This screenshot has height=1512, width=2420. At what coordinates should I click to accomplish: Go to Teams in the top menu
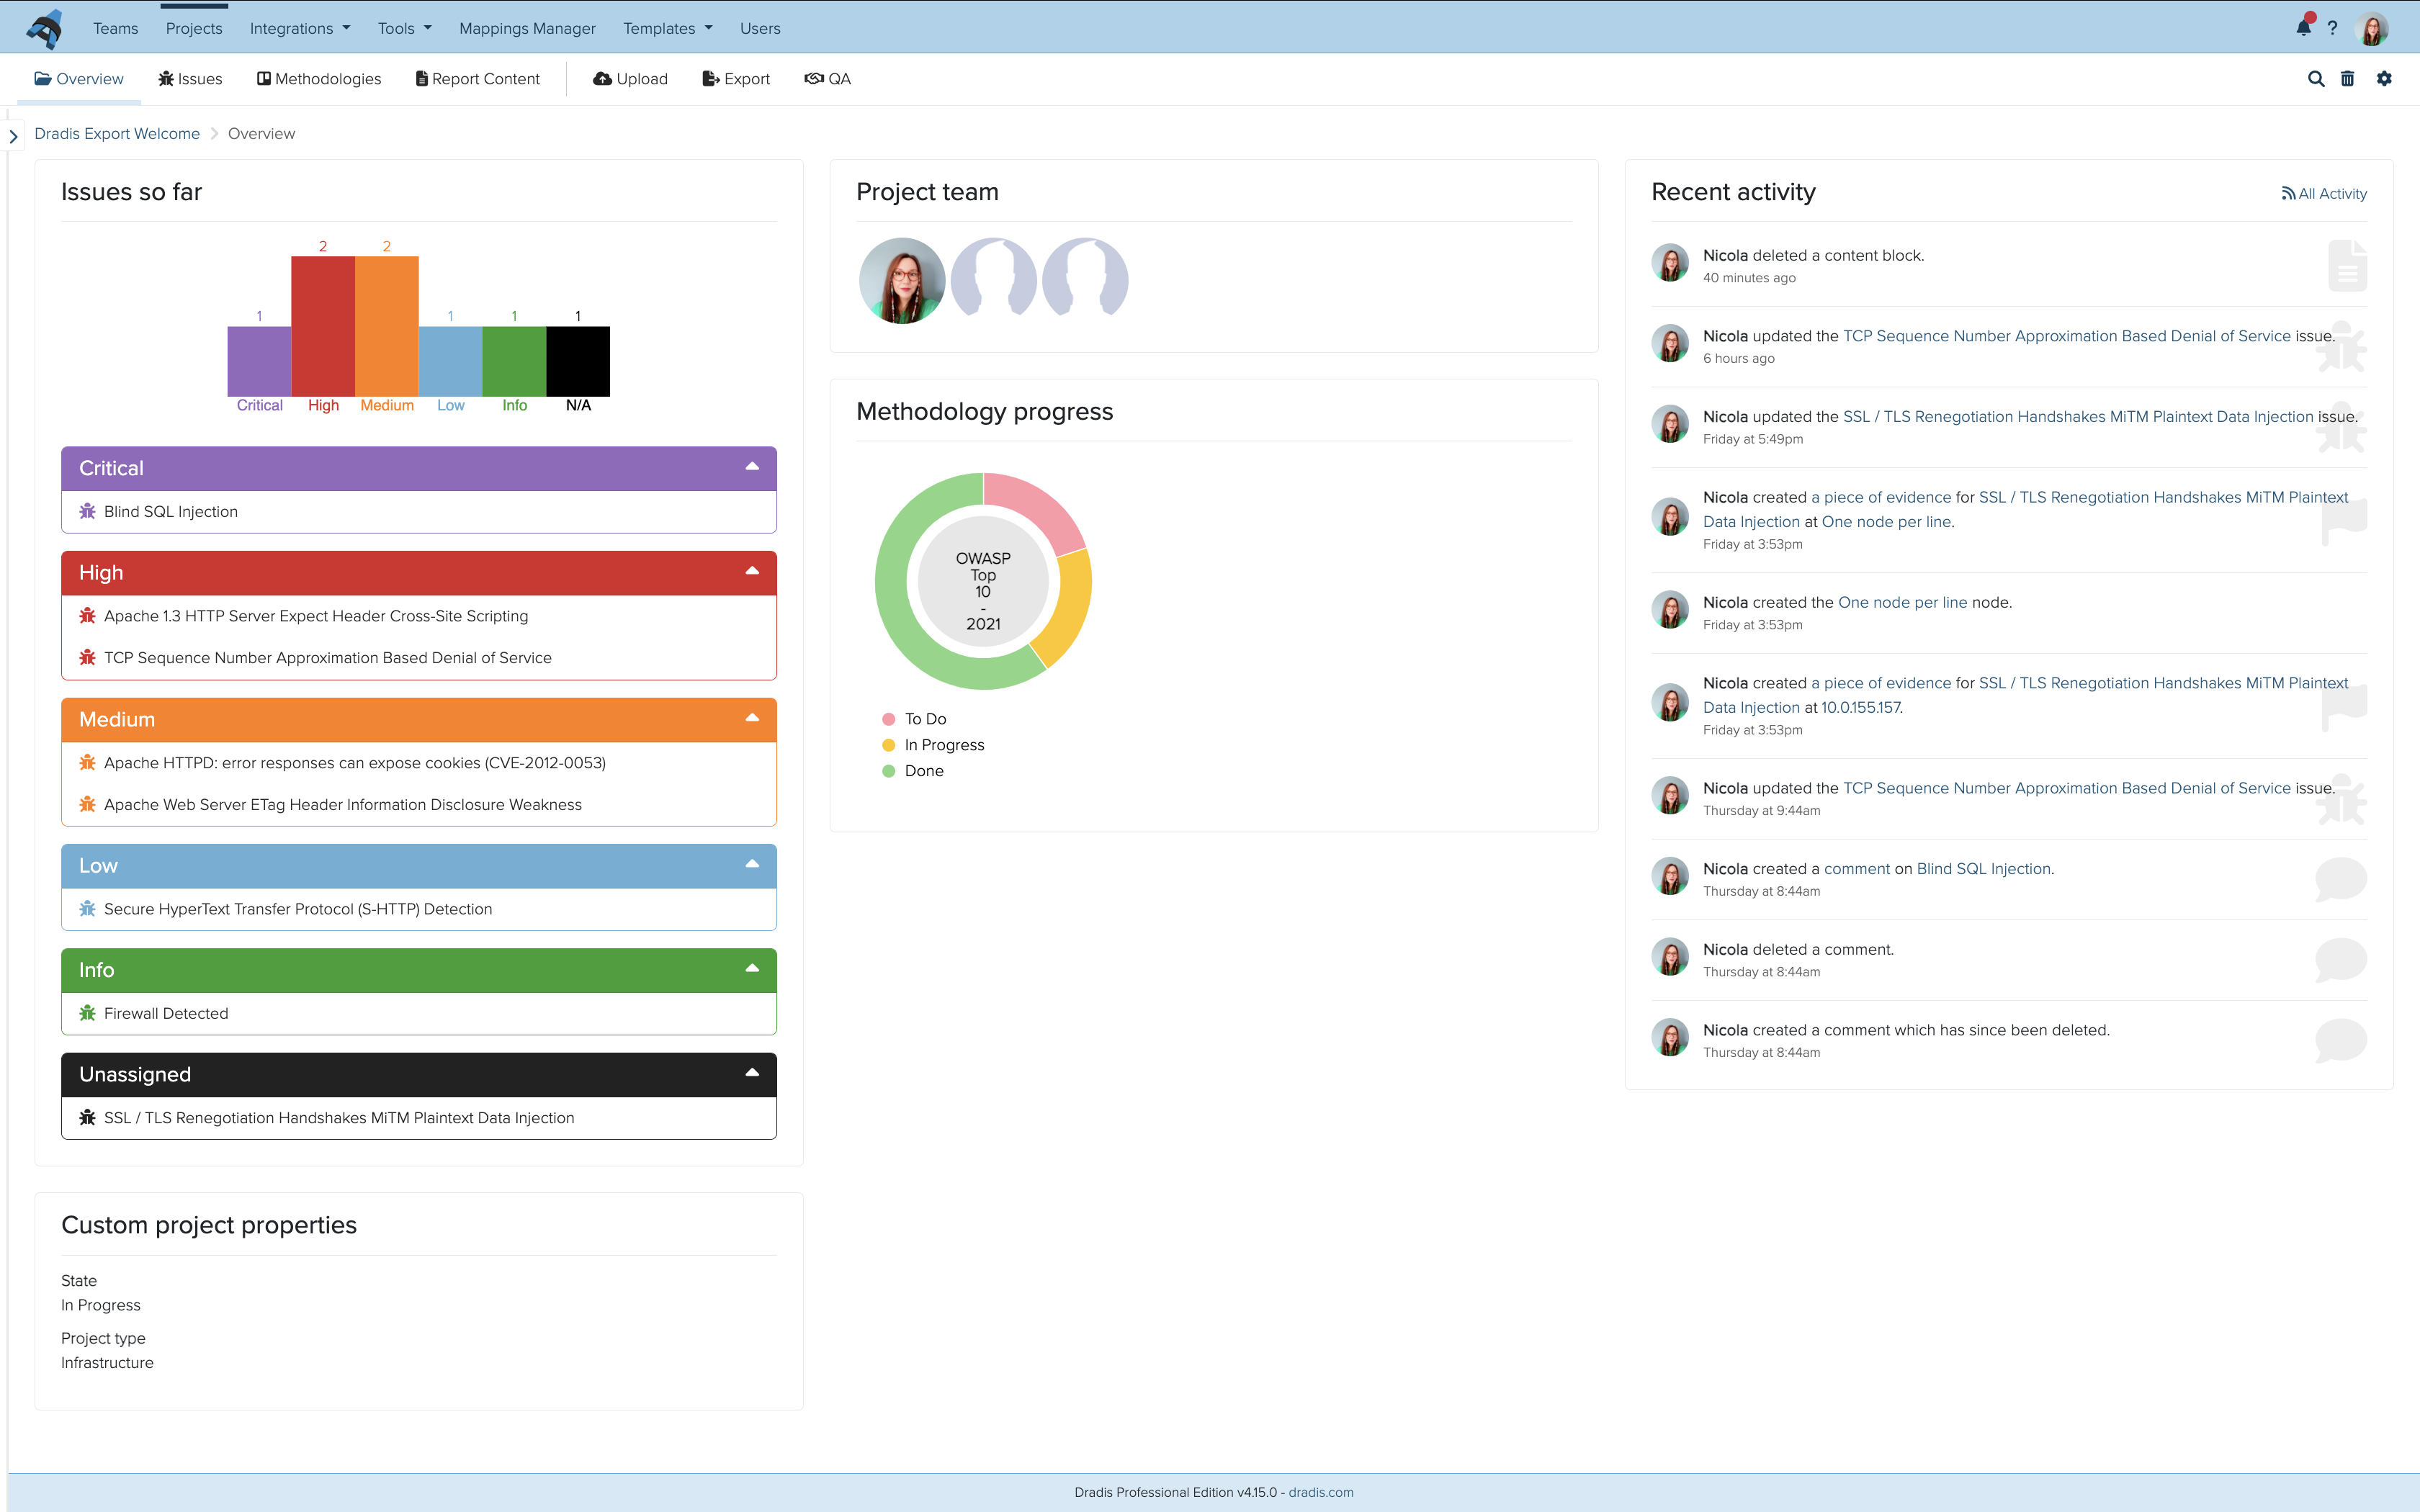[x=116, y=28]
